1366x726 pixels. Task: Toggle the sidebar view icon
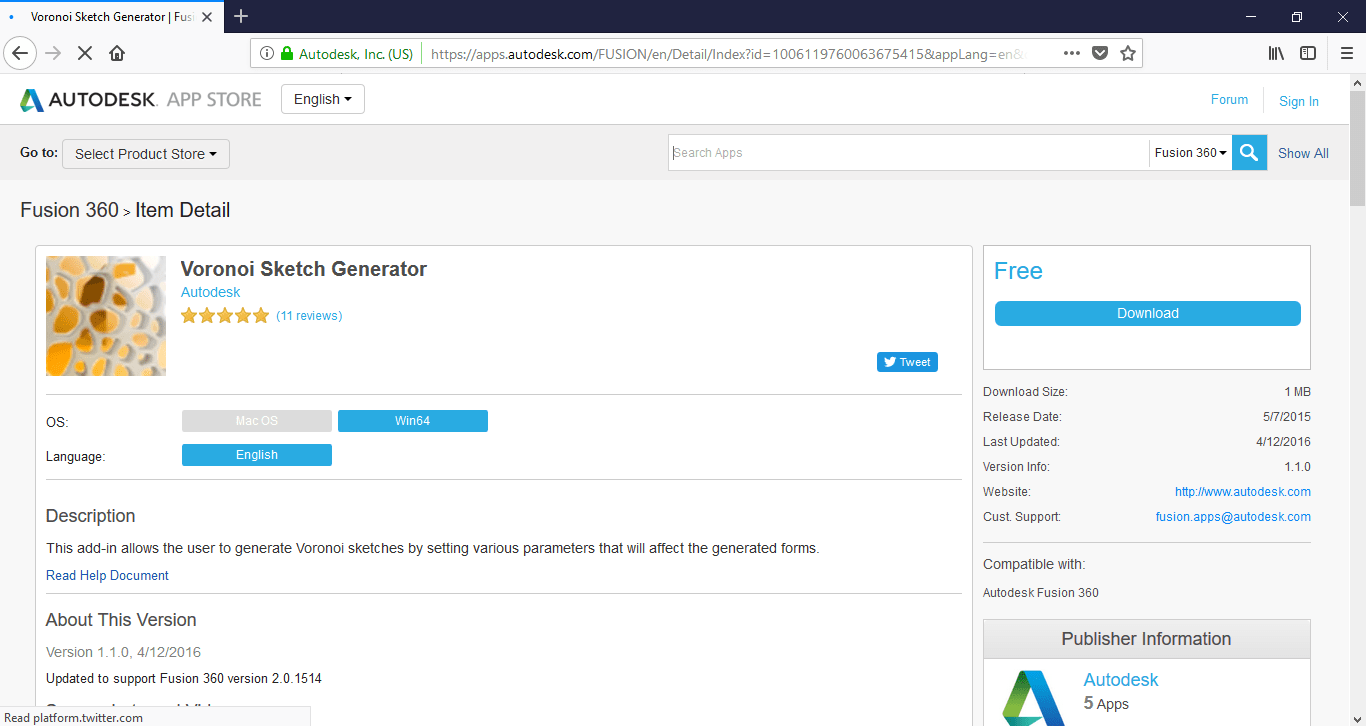pyautogui.click(x=1308, y=53)
